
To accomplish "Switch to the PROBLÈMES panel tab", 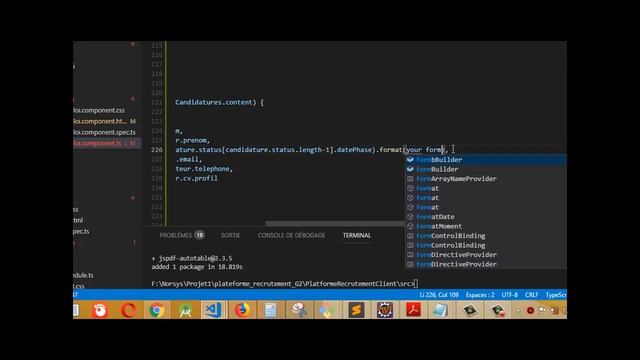I will [x=176, y=235].
